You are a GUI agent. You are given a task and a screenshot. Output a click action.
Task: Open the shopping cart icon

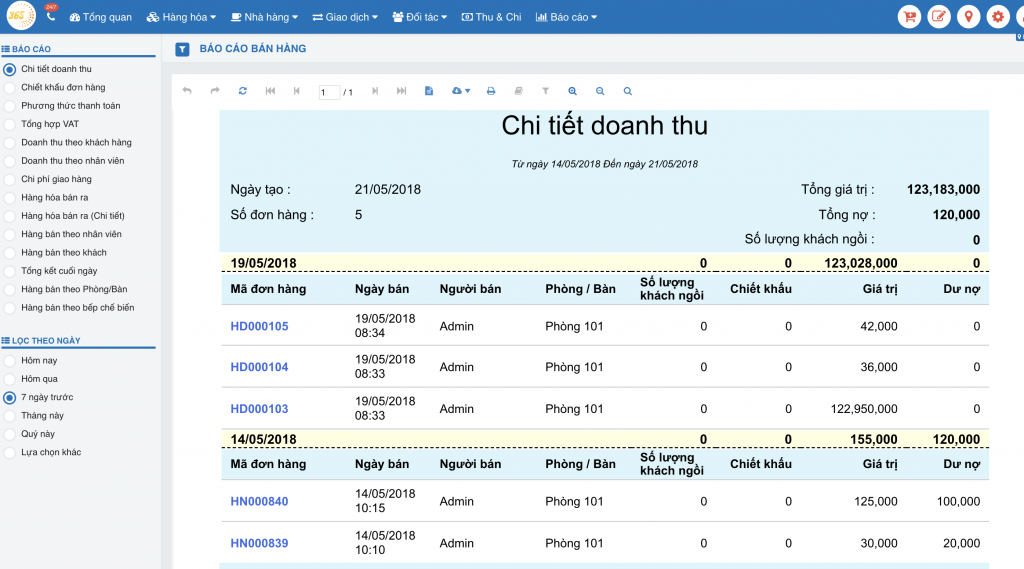pyautogui.click(x=909, y=17)
